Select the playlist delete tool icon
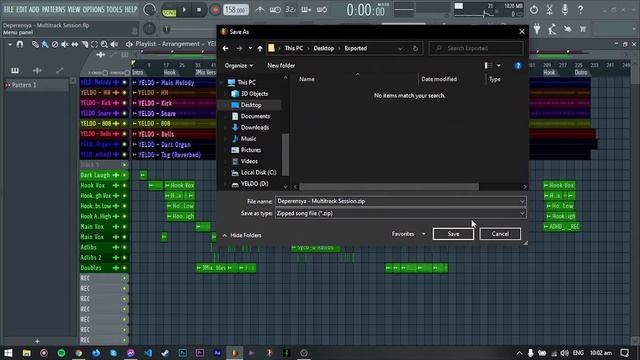This screenshot has width=640, height=360. click(55, 44)
